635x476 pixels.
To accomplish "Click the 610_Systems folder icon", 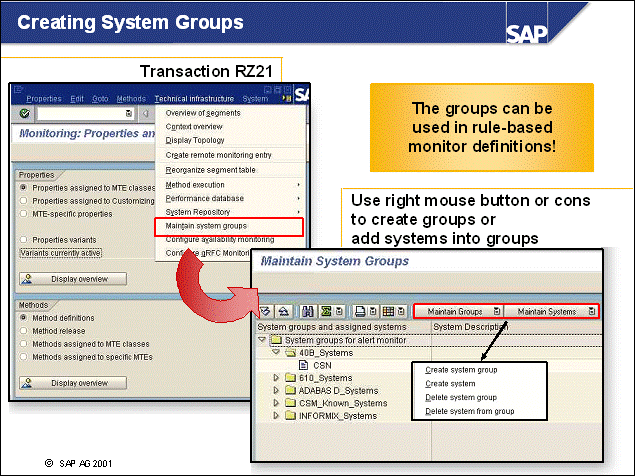I will [291, 378].
